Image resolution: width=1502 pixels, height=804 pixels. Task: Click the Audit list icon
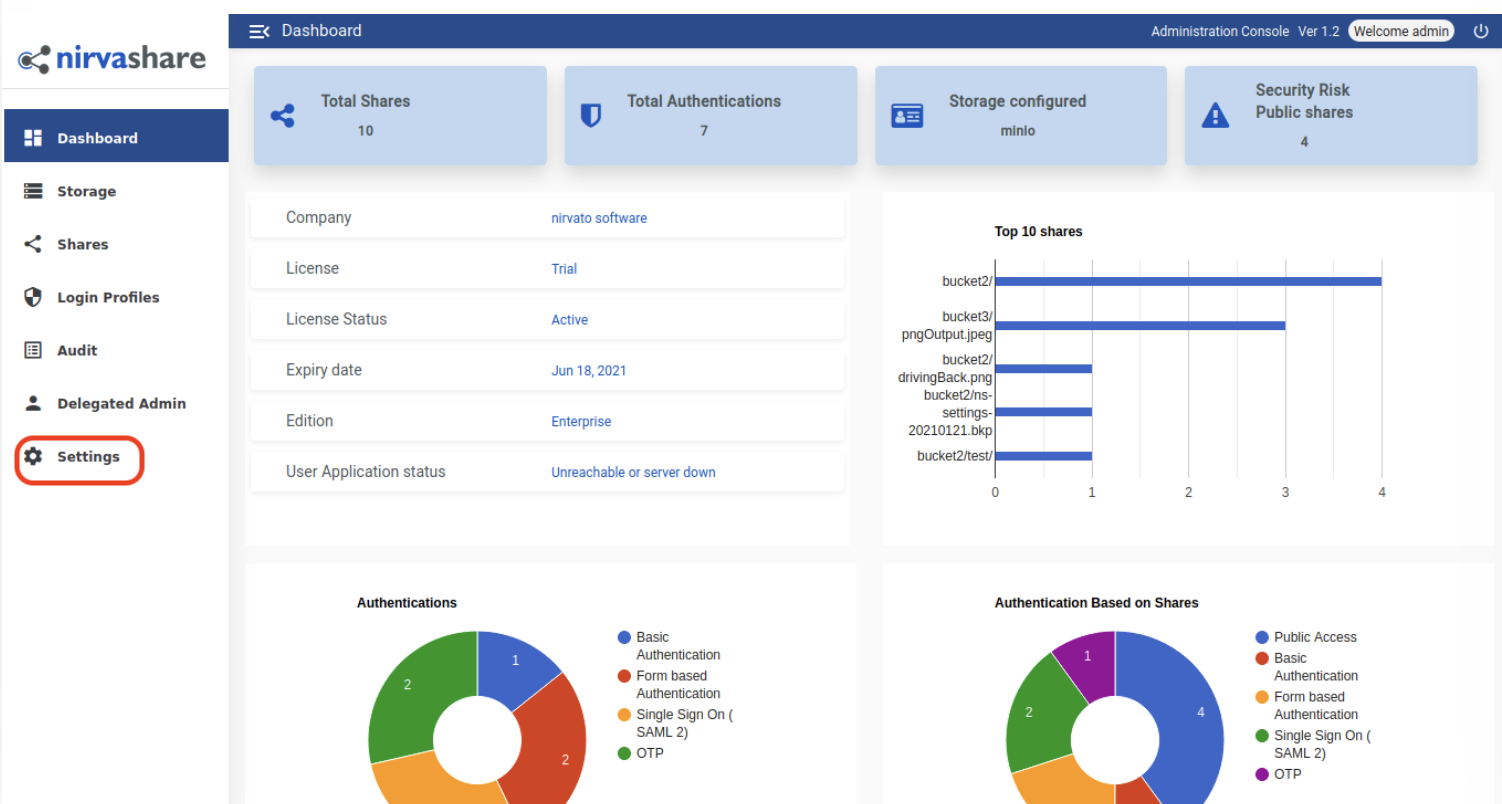(33, 349)
